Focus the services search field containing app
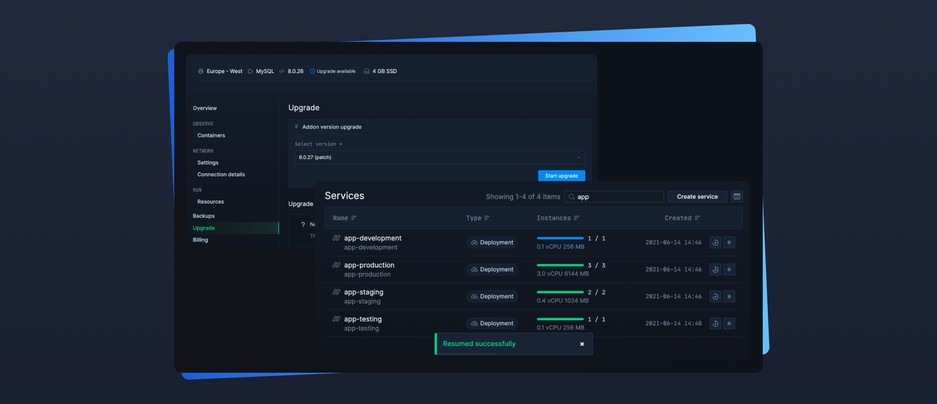 pos(614,197)
